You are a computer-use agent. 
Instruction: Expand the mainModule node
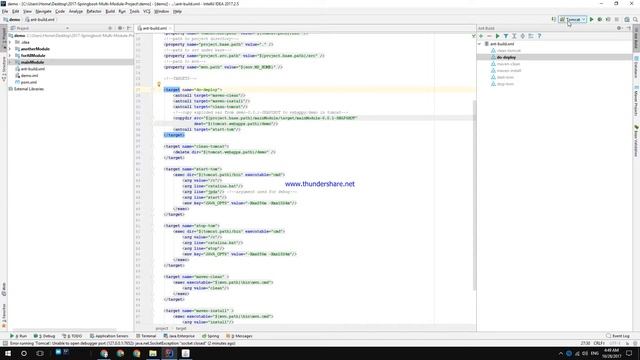[10, 62]
